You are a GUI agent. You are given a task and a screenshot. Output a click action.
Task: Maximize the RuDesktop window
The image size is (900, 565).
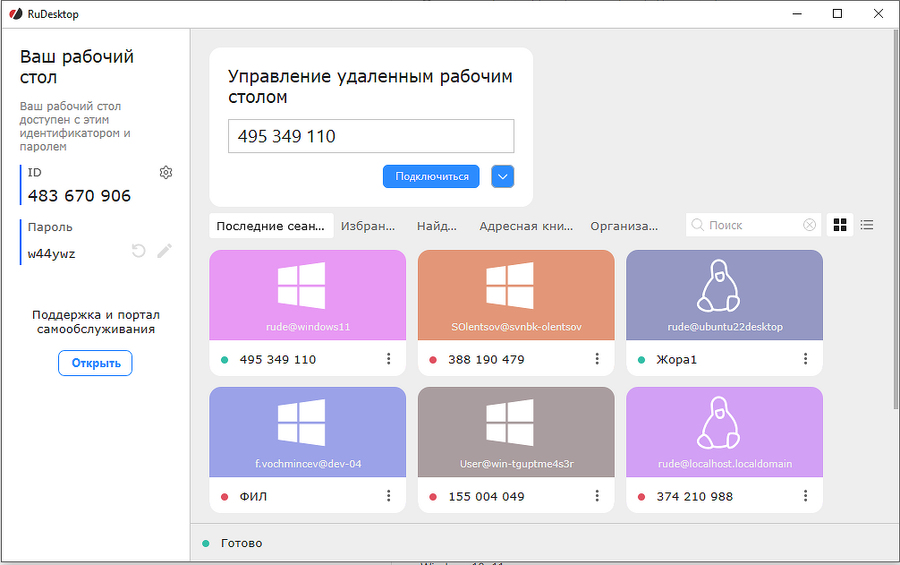pos(837,14)
